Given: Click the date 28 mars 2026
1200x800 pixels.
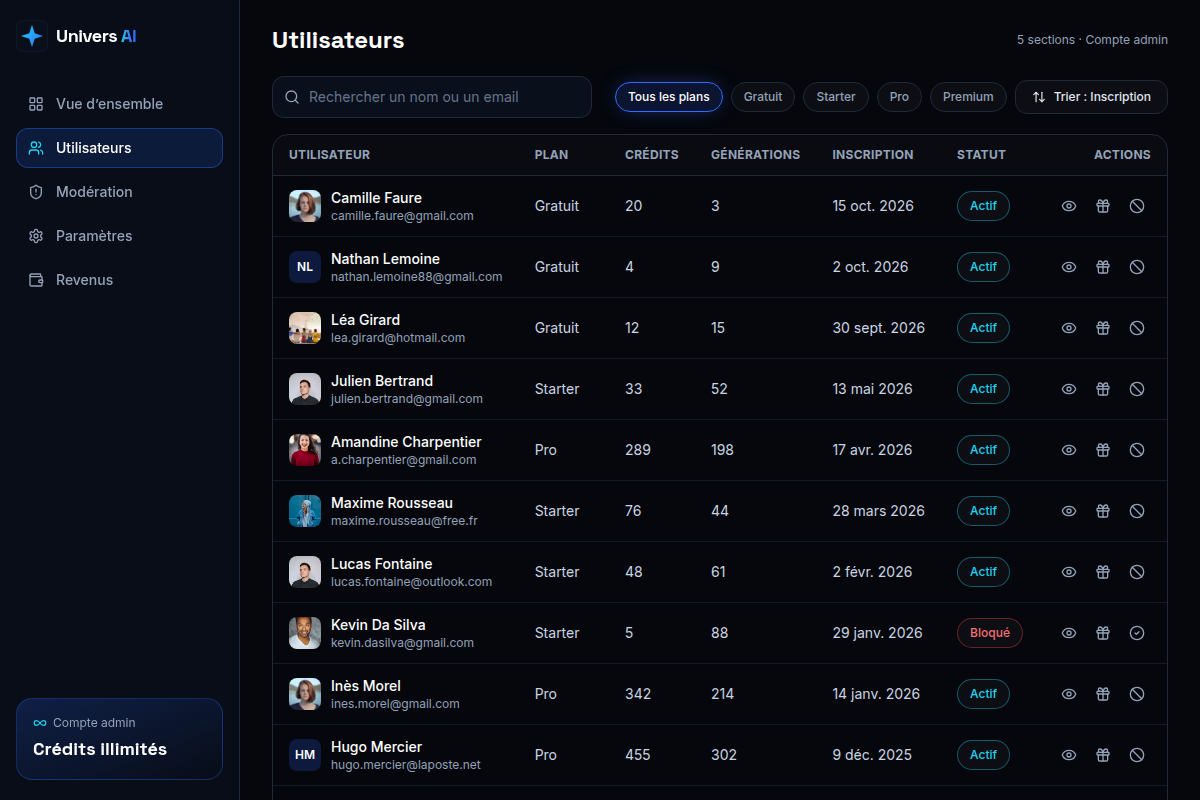Looking at the screenshot, I should [879, 511].
